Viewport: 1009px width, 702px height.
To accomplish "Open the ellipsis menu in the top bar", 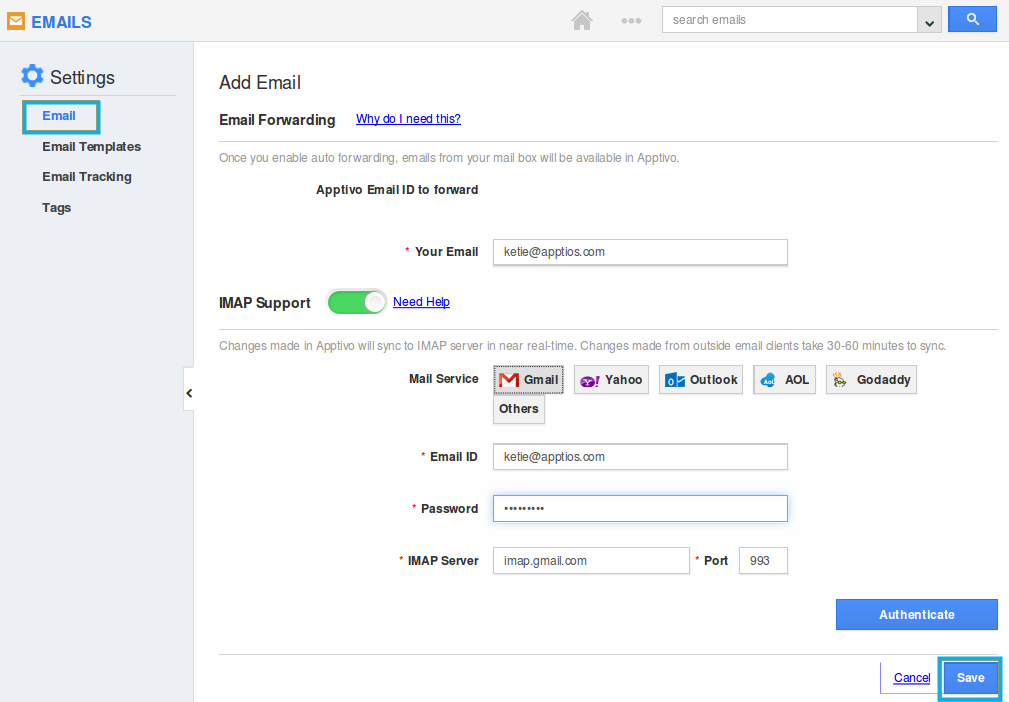I will pos(631,20).
